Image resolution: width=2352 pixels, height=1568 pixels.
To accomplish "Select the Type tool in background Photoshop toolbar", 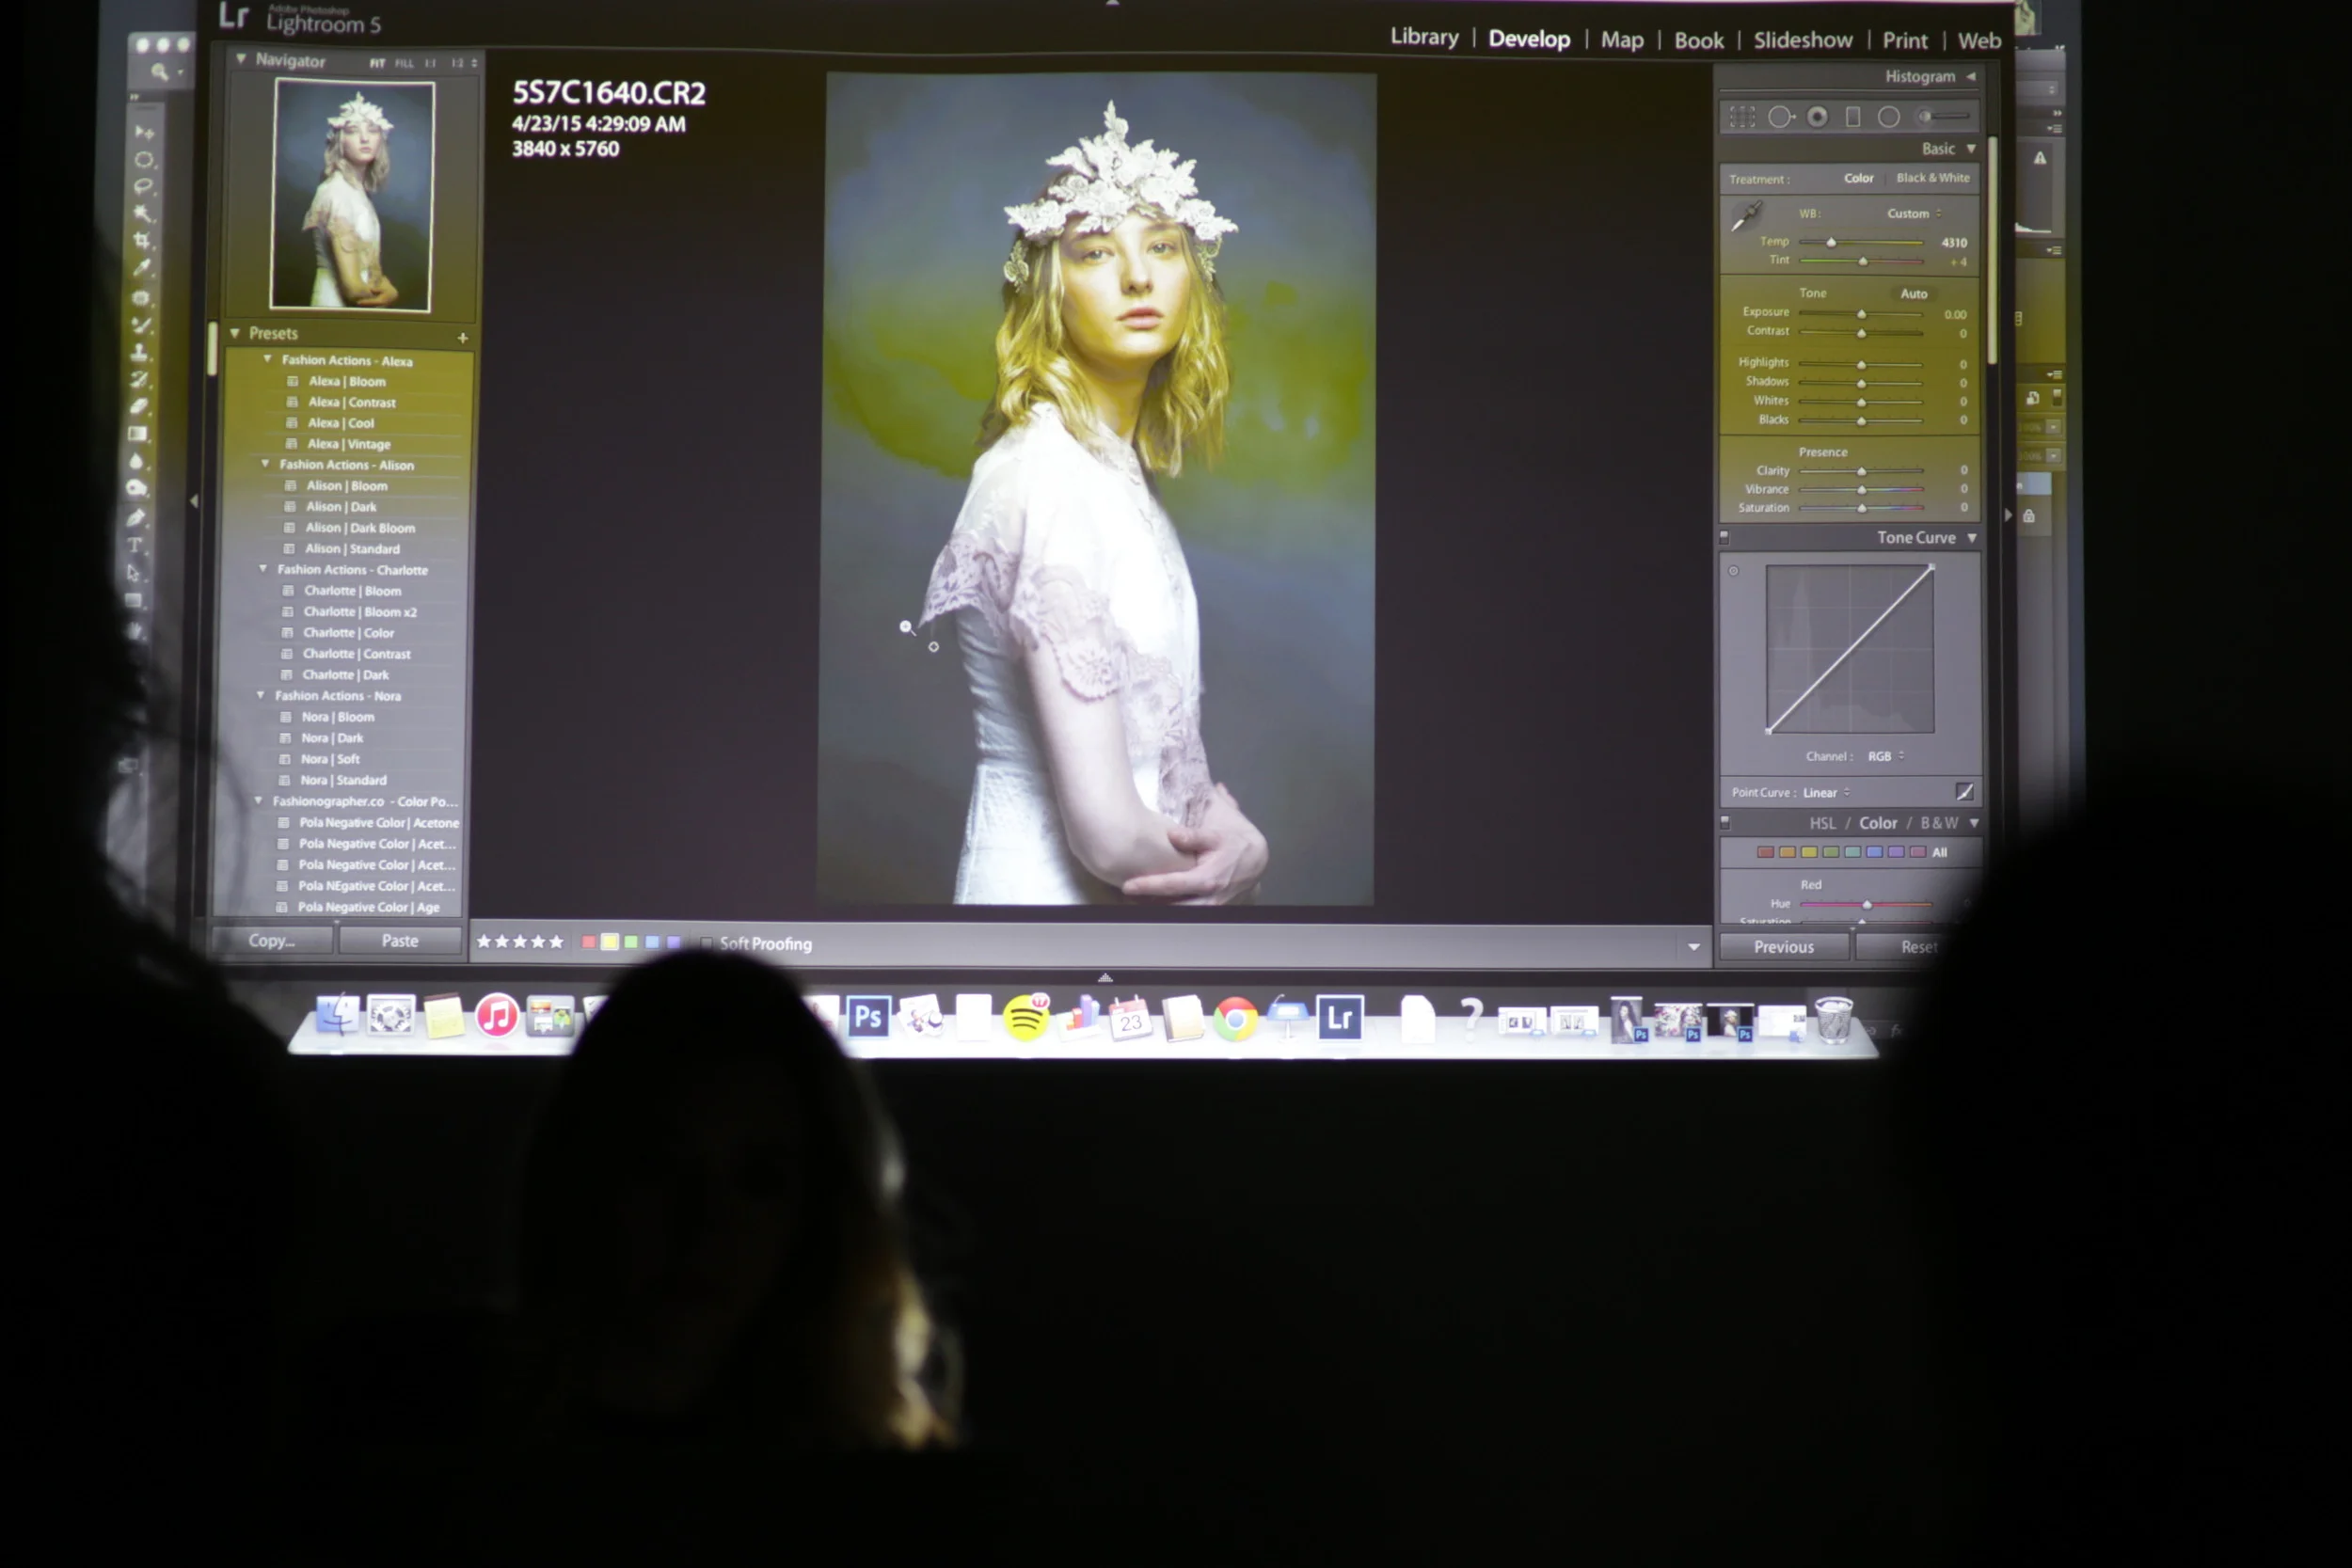I will click(x=135, y=545).
